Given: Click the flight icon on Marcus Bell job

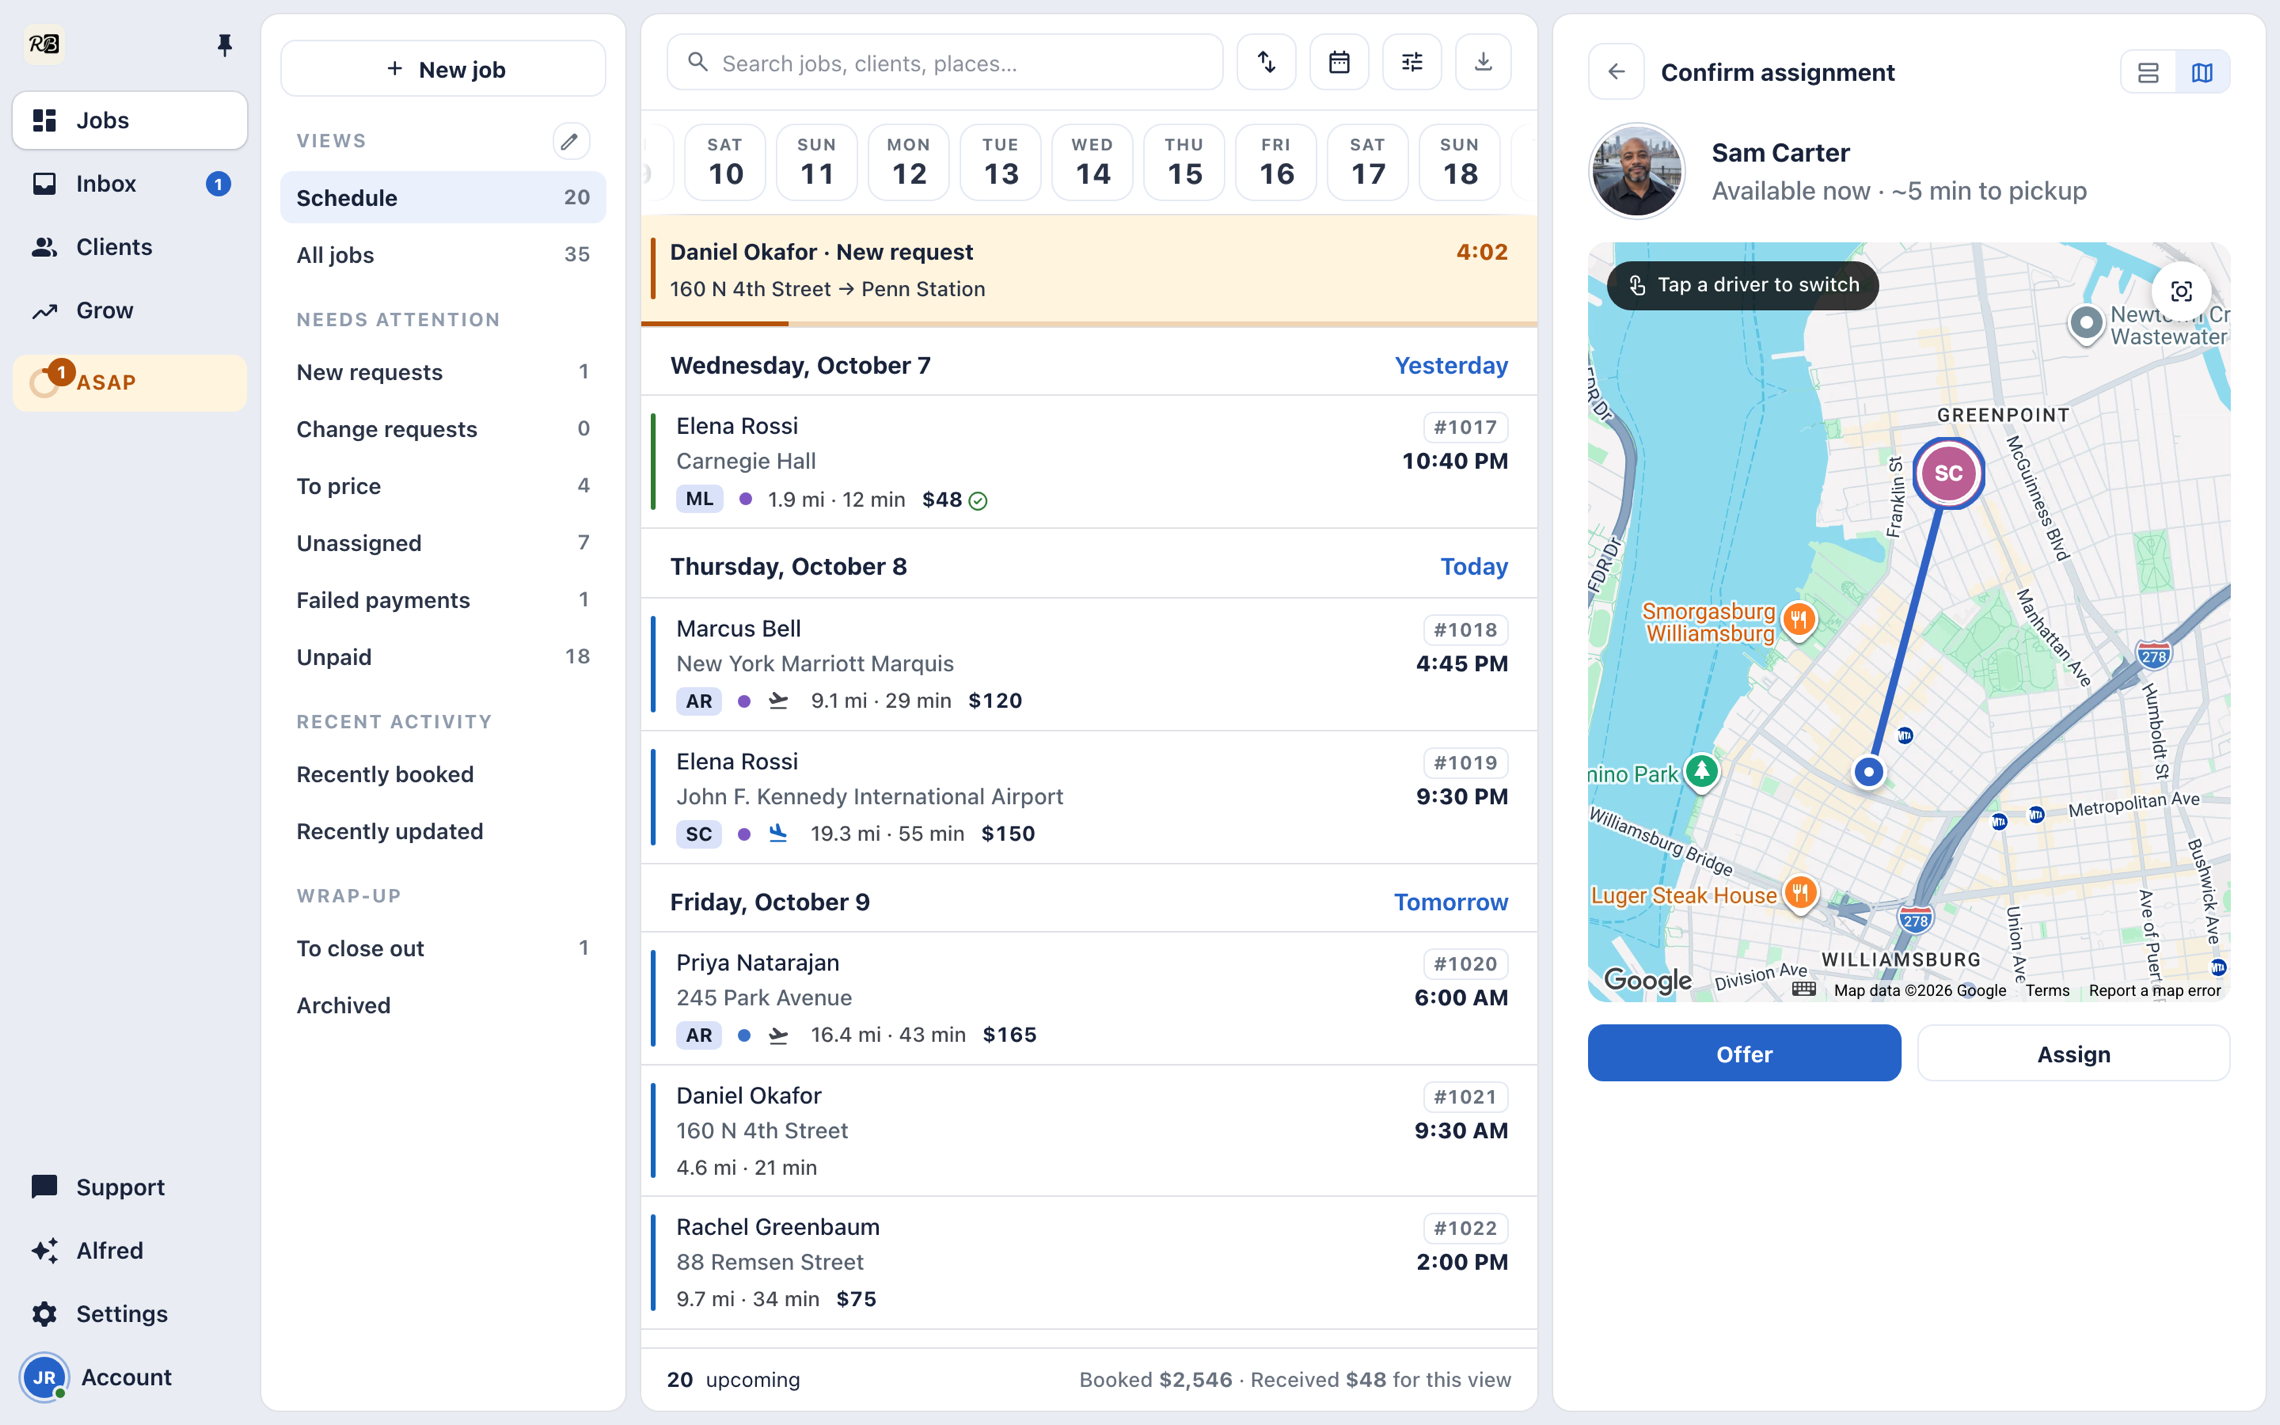Looking at the screenshot, I should click(x=778, y=701).
